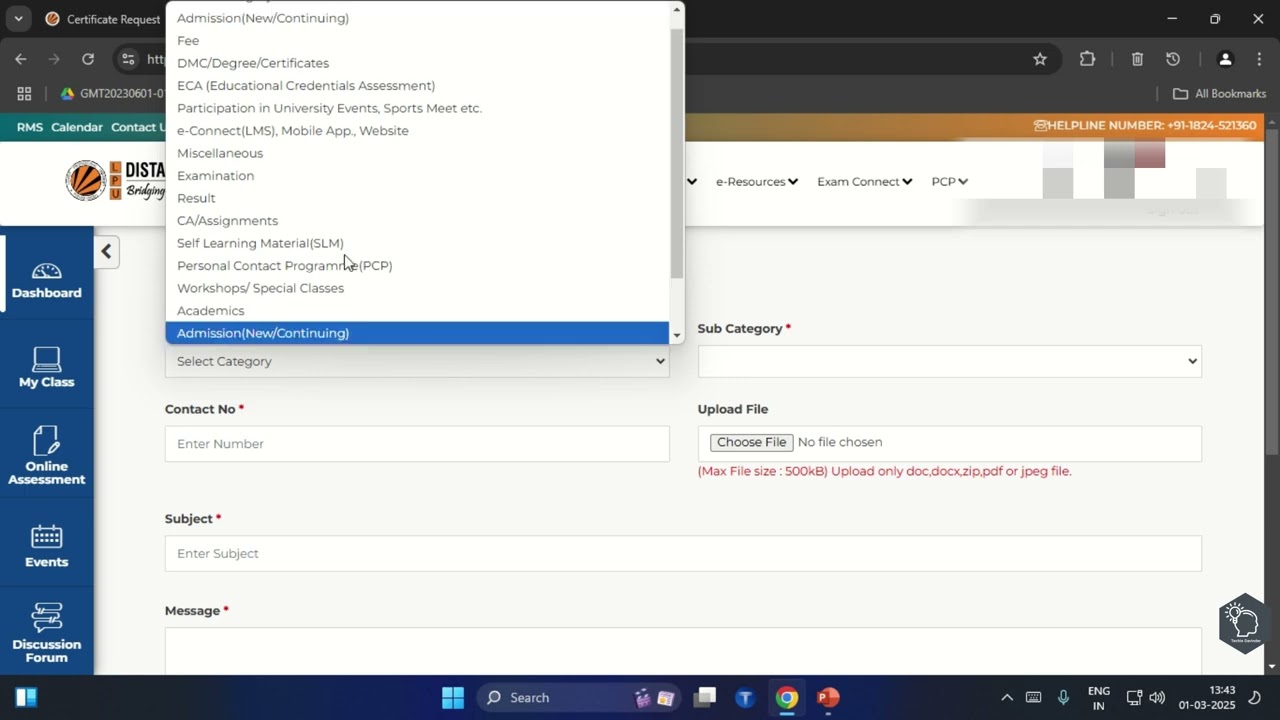Open GMT20230601 bookmark
Viewport: 1280px width, 720px height.
(112, 93)
